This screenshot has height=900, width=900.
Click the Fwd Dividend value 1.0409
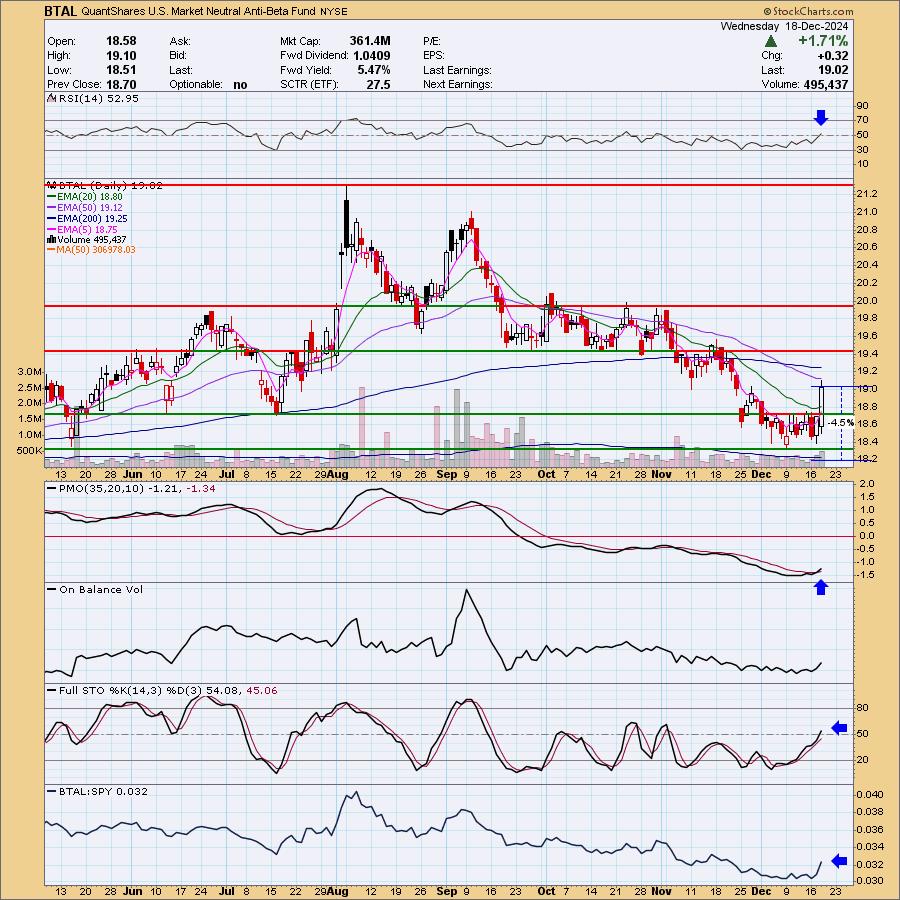(x=372, y=56)
